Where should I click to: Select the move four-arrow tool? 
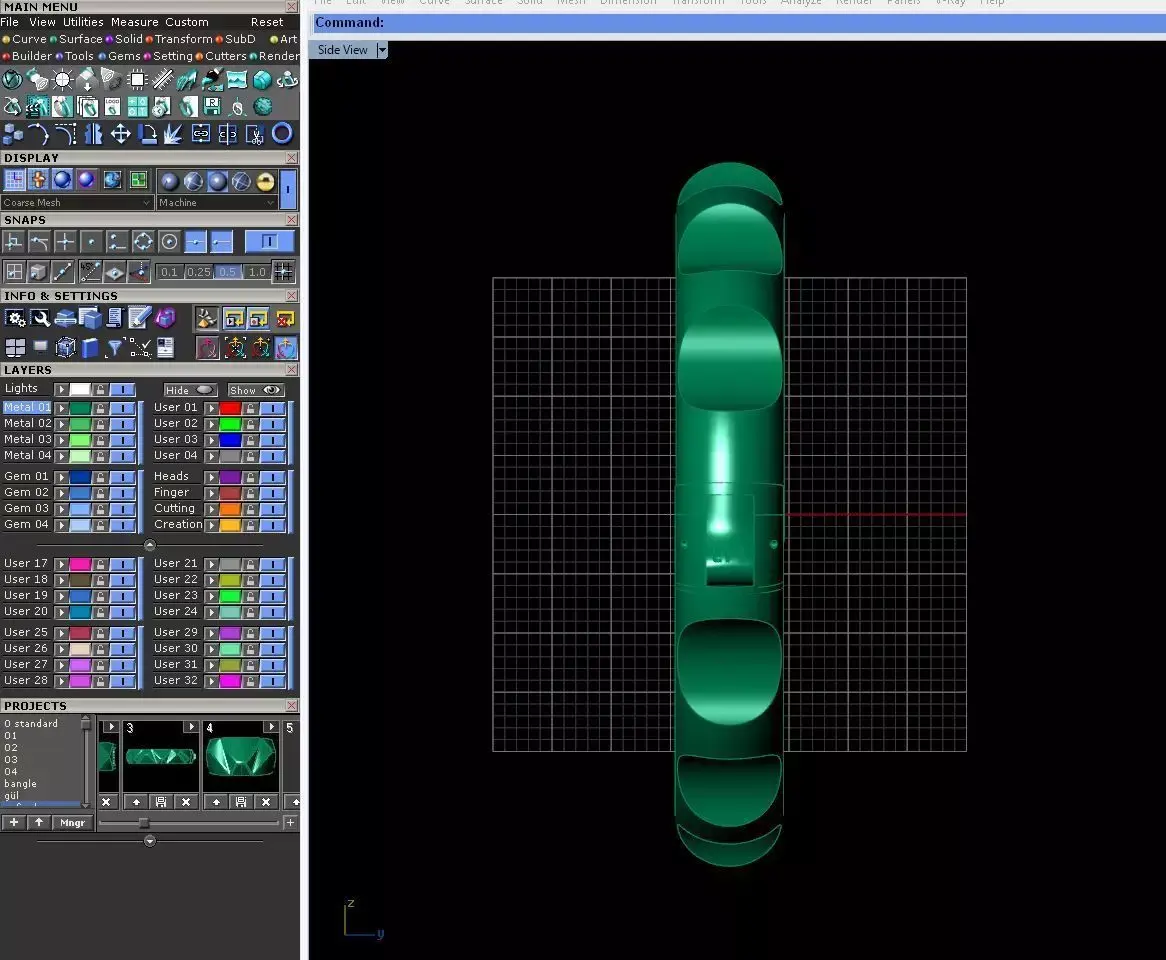pos(120,134)
